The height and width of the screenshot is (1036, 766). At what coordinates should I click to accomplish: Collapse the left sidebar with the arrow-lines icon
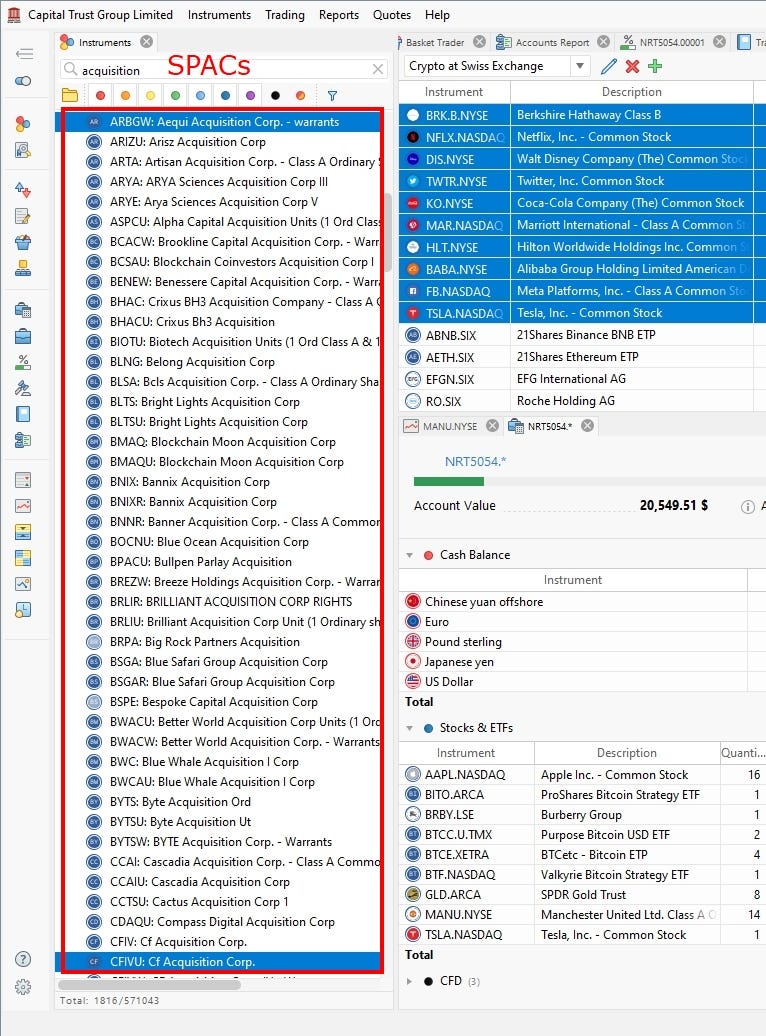24,54
